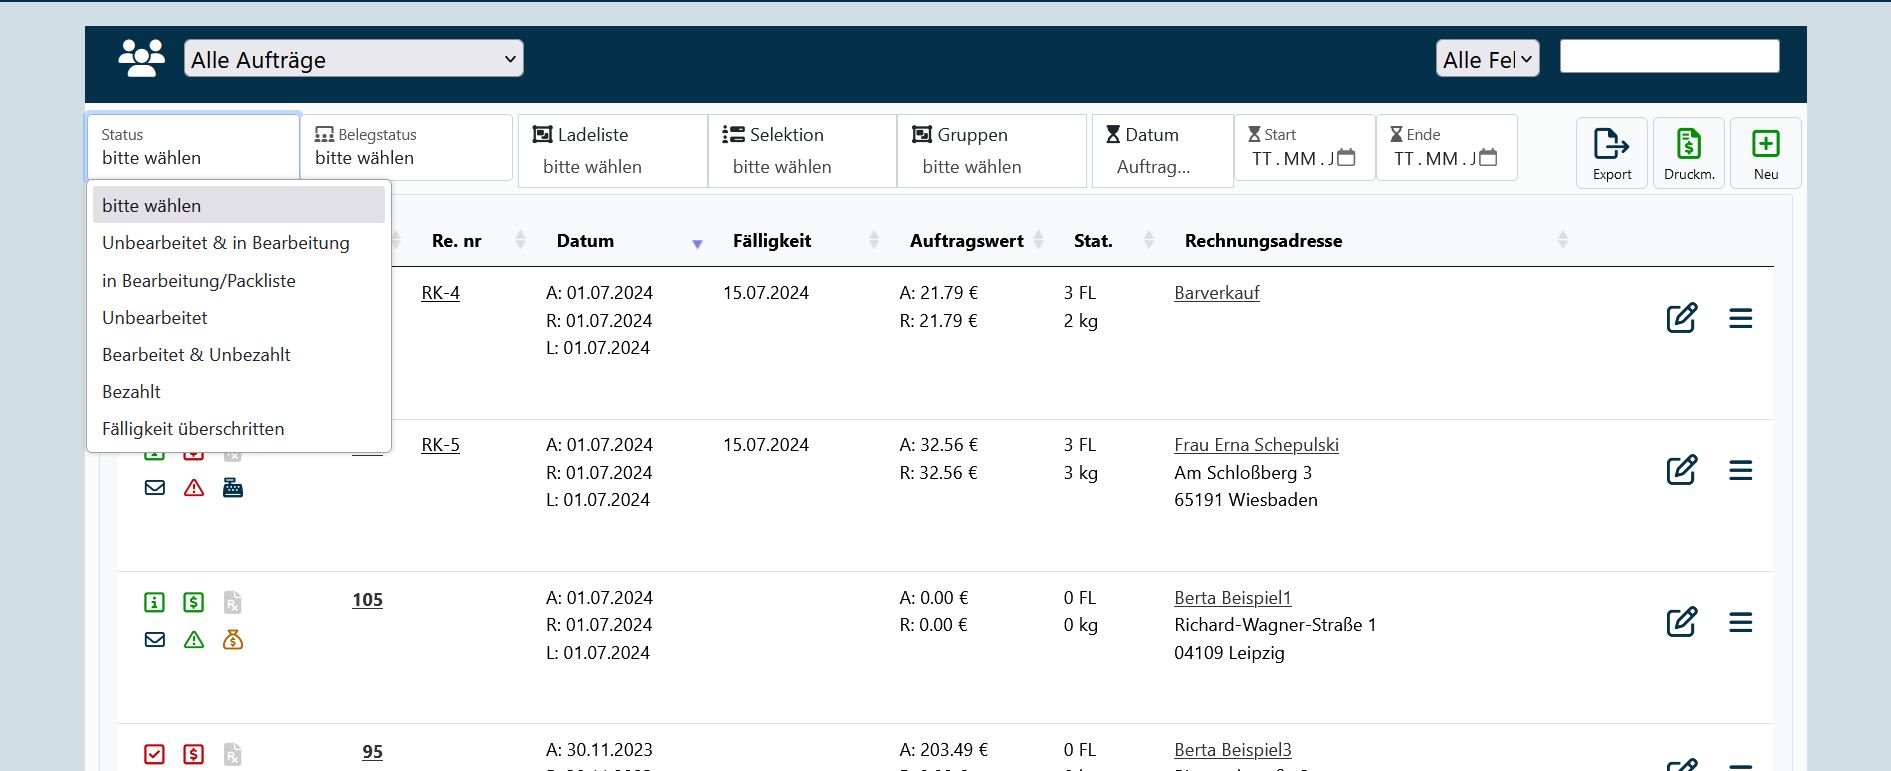1891x771 pixels.
Task: Open the Alle Felder search-field dropdown
Action: click(x=1487, y=59)
